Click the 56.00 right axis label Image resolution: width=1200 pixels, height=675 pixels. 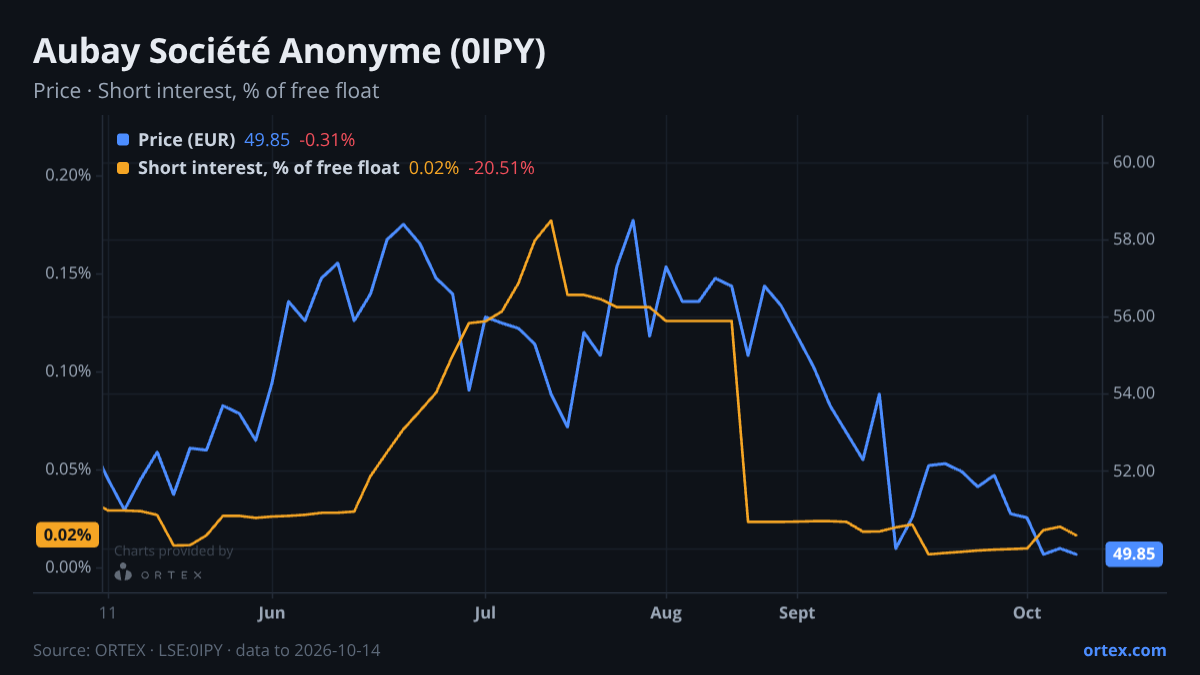click(1134, 316)
